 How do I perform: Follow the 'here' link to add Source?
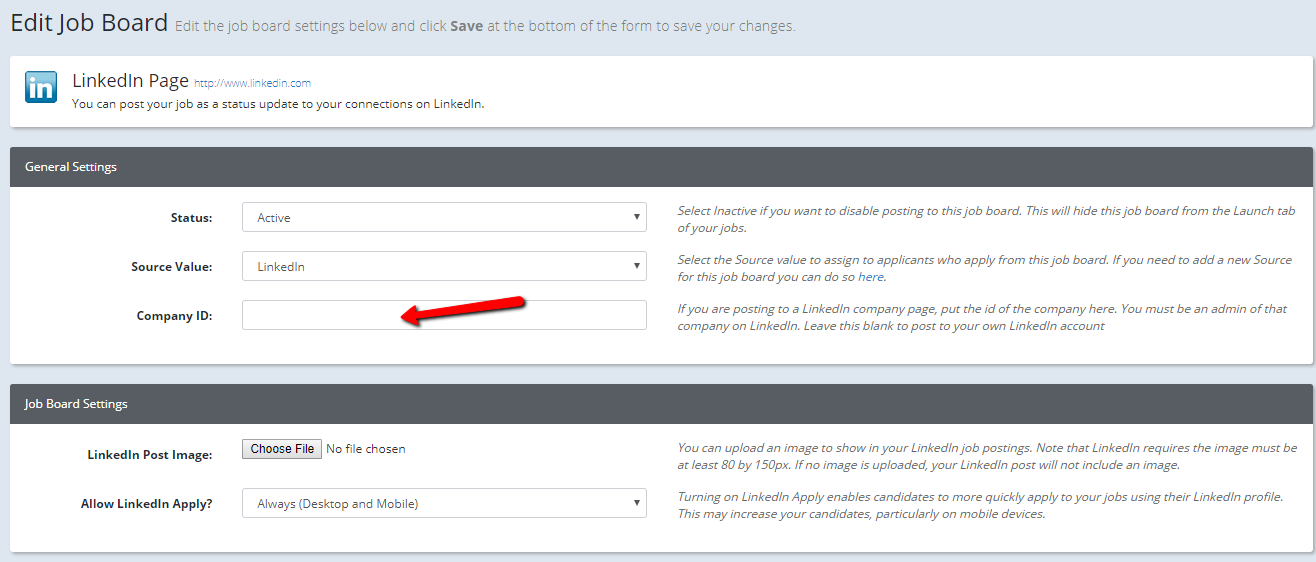871,277
